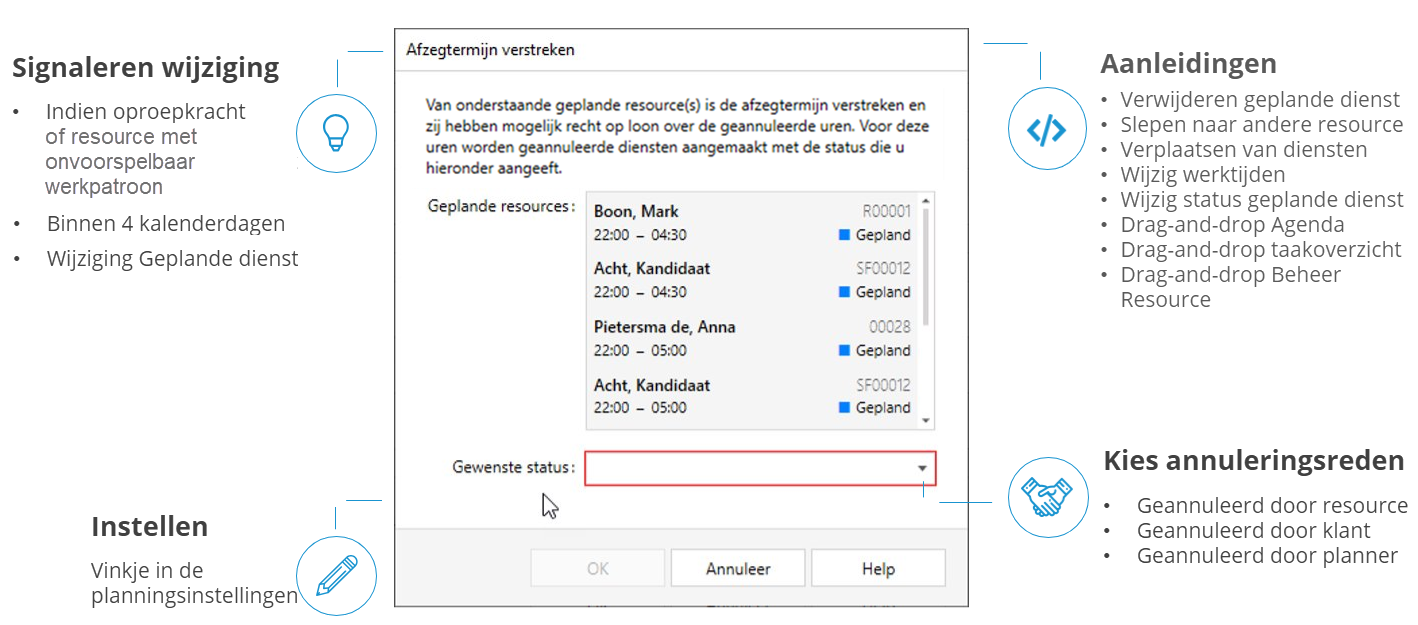Click the resources list scrollbar thumb
1418x625 pixels.
[x=926, y=265]
